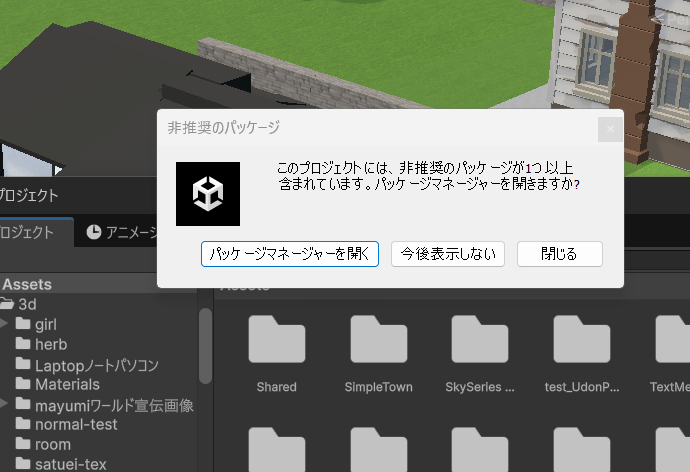The height and width of the screenshot is (472, 690).
Task: Switch to the アニメーション tab
Action: pos(122,232)
